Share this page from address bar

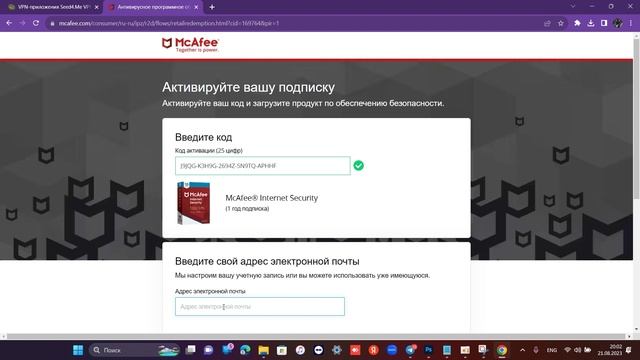(547, 23)
